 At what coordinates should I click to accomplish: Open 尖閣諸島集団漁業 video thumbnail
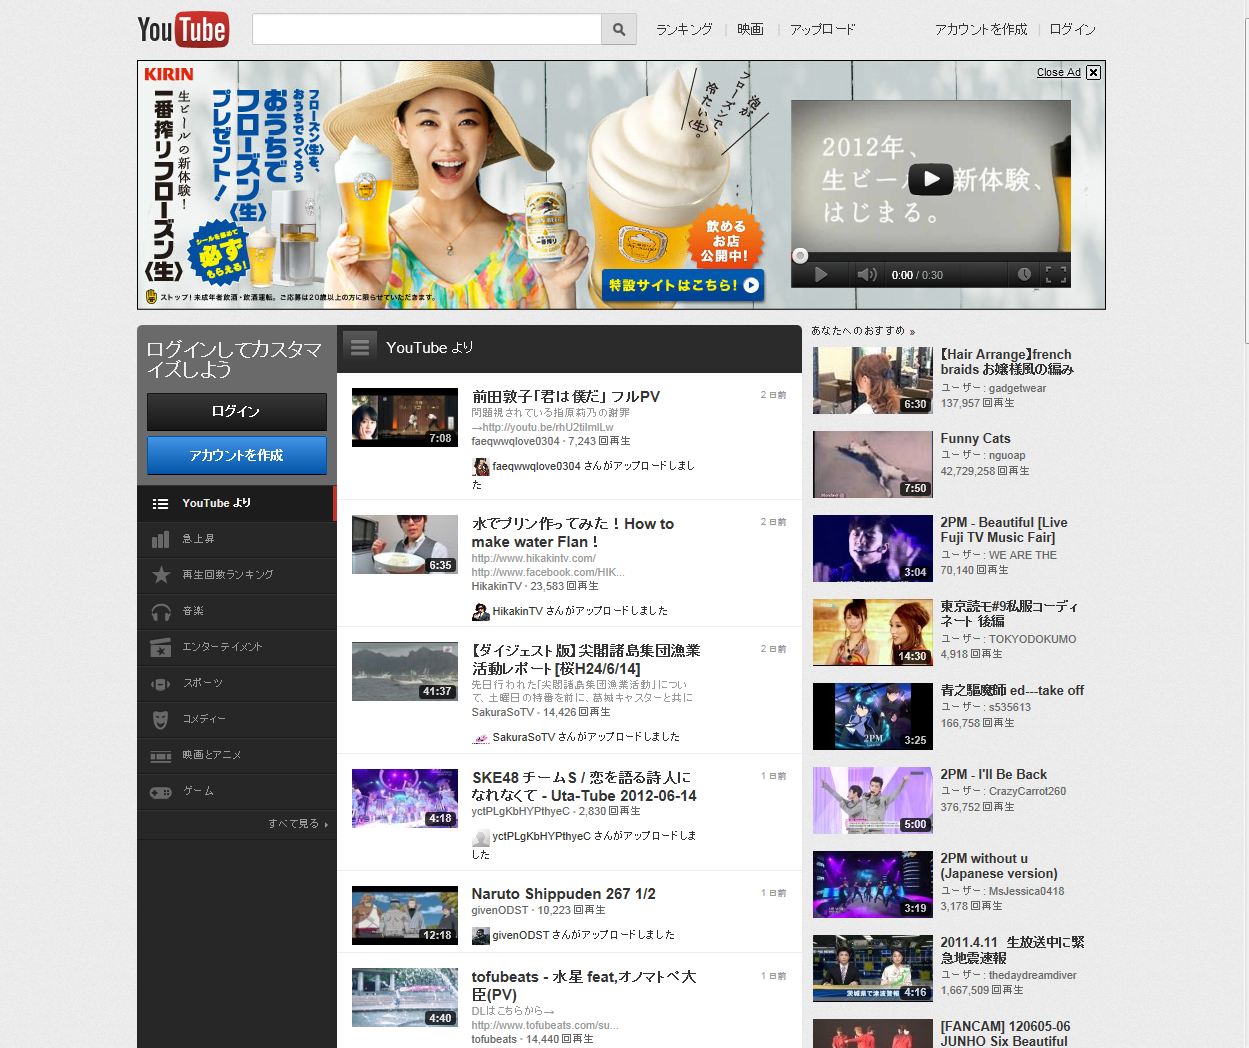405,671
